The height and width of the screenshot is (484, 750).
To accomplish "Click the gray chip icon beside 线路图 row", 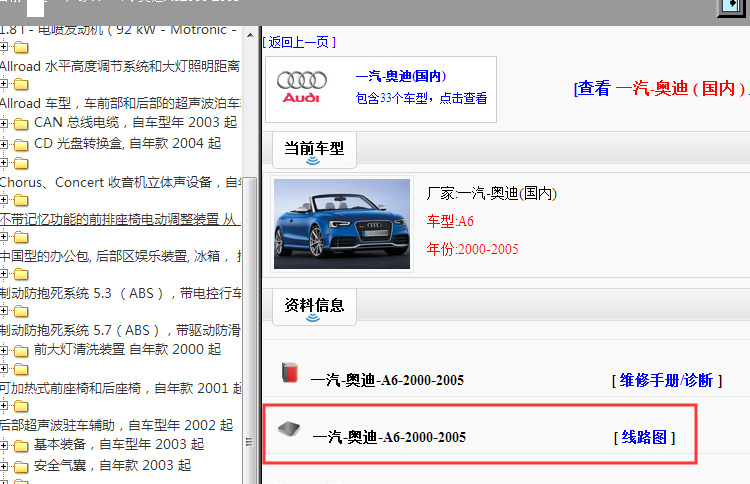I will (289, 429).
